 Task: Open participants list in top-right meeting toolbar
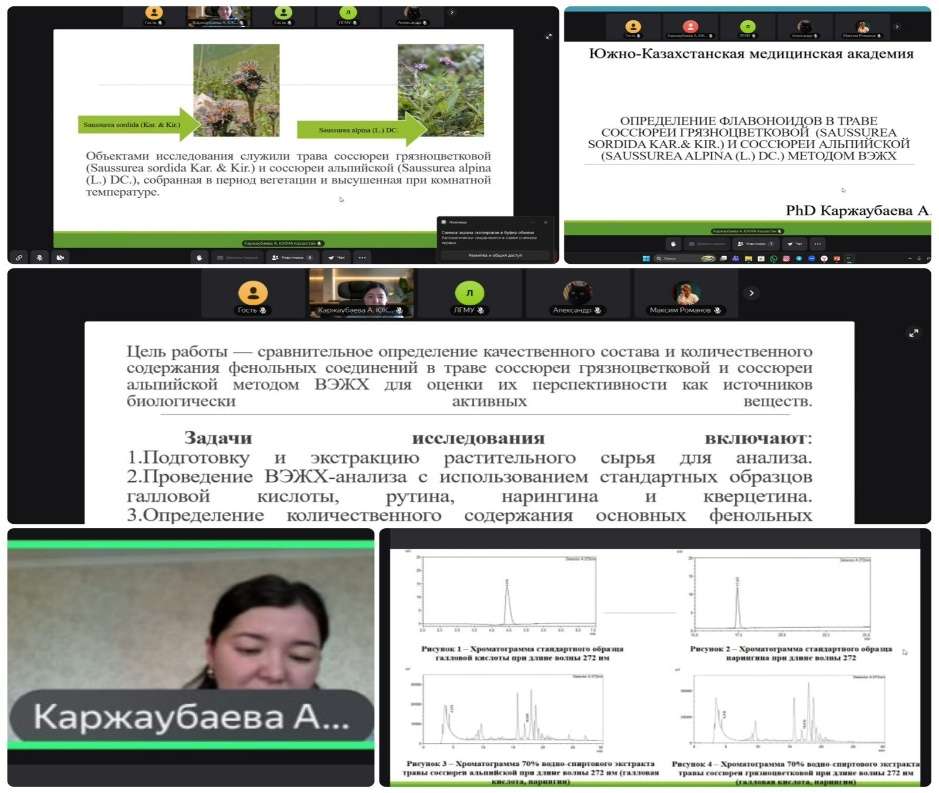point(754,243)
